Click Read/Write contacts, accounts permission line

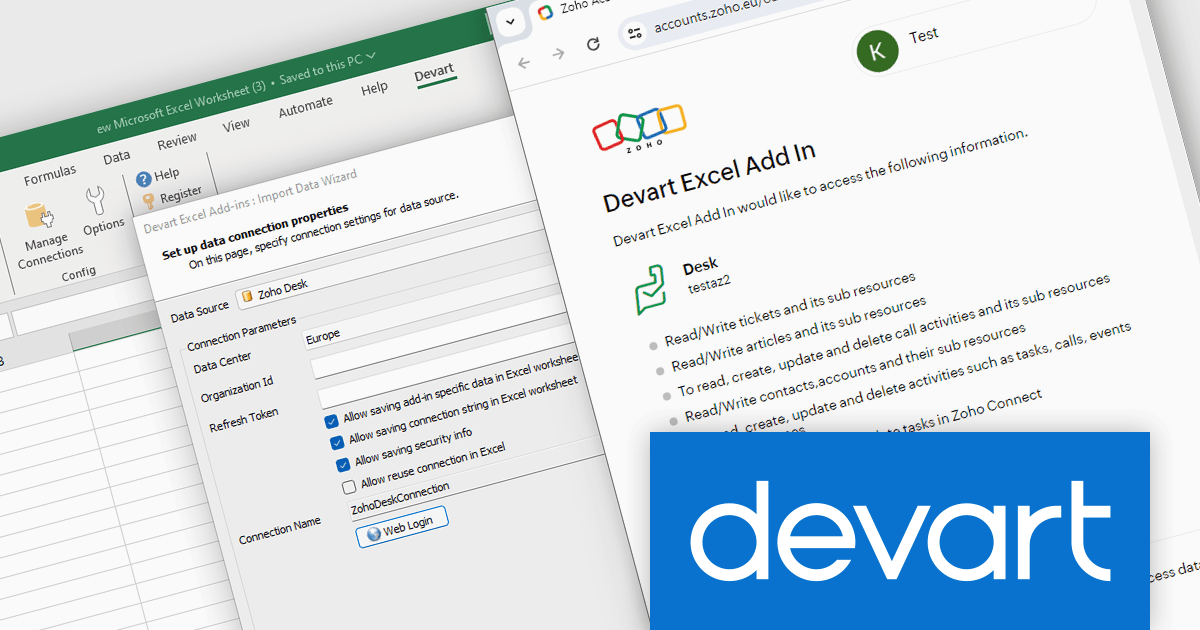pyautogui.click(x=855, y=372)
